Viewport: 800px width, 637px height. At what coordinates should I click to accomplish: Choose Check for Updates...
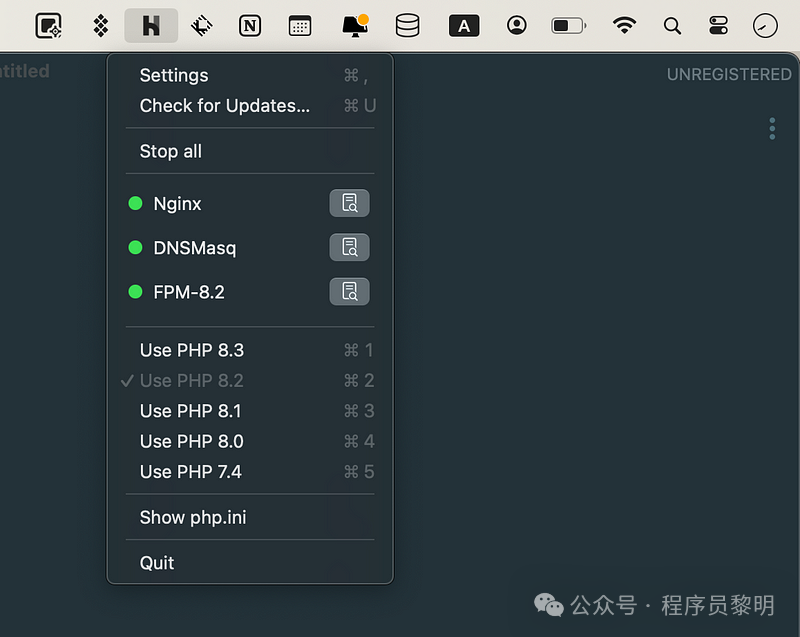tap(250, 106)
